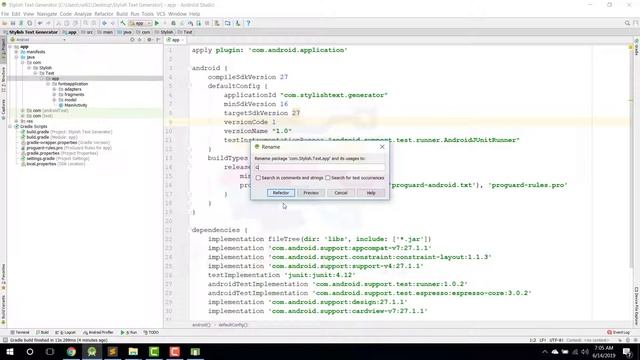The height and width of the screenshot is (360, 640).
Task: Click Cancel in the Rename dialog
Action: (341, 193)
